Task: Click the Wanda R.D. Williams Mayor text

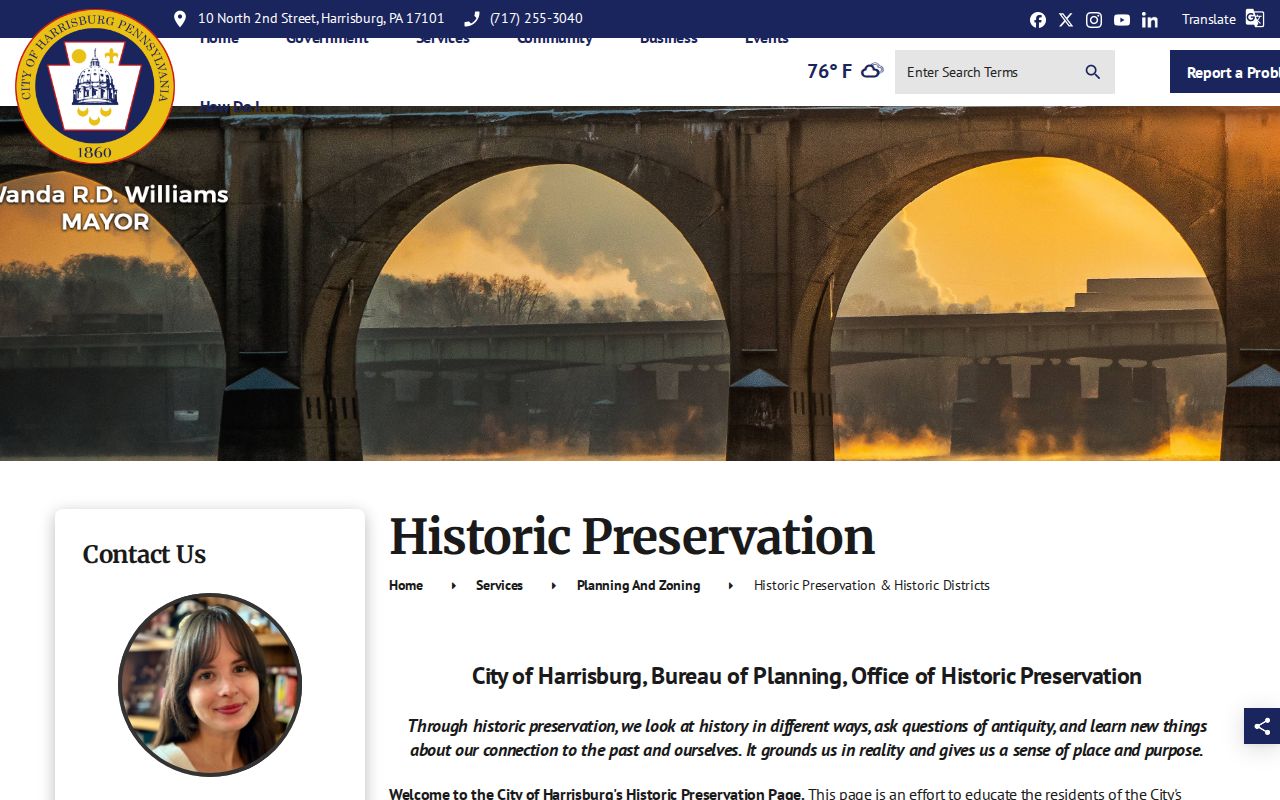Action: tap(114, 208)
